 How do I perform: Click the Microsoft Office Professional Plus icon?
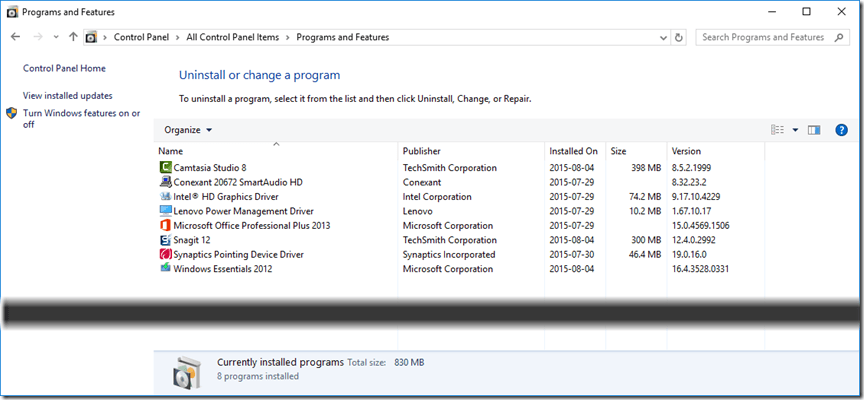click(x=165, y=226)
